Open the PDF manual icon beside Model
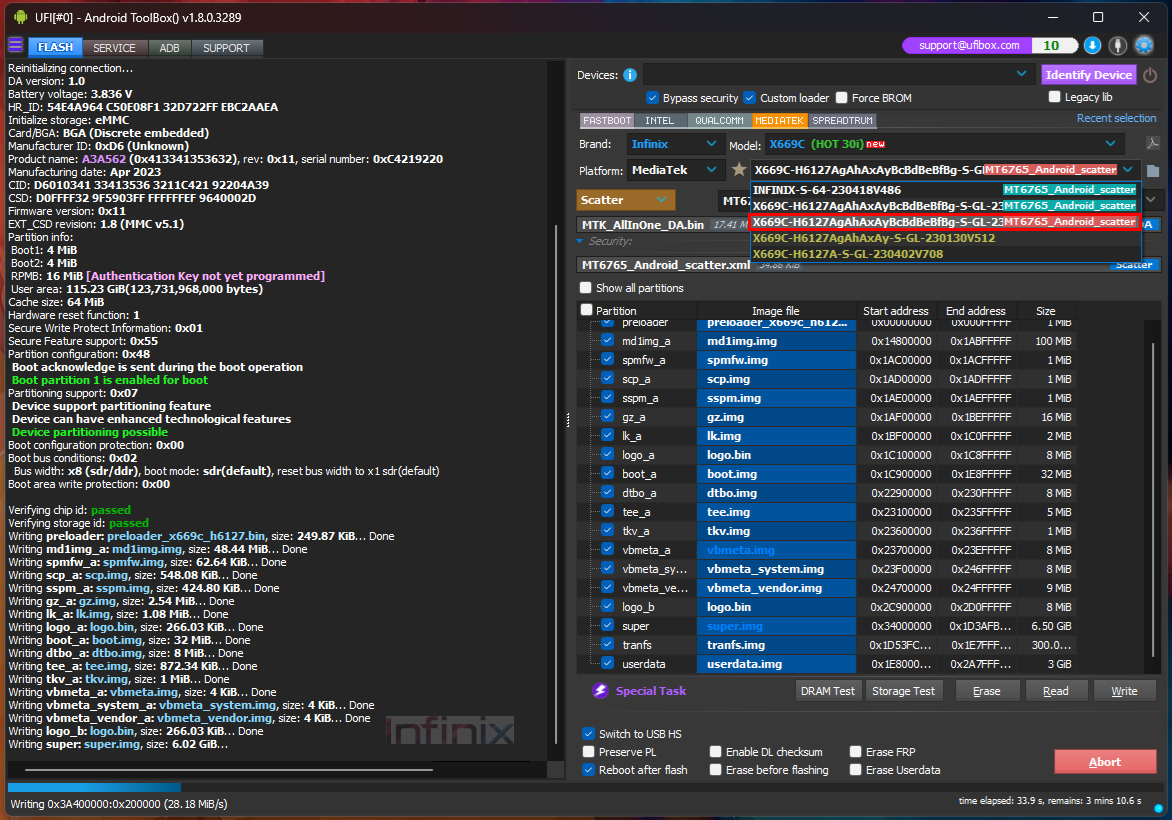This screenshot has height=820, width=1172. 1153,144
